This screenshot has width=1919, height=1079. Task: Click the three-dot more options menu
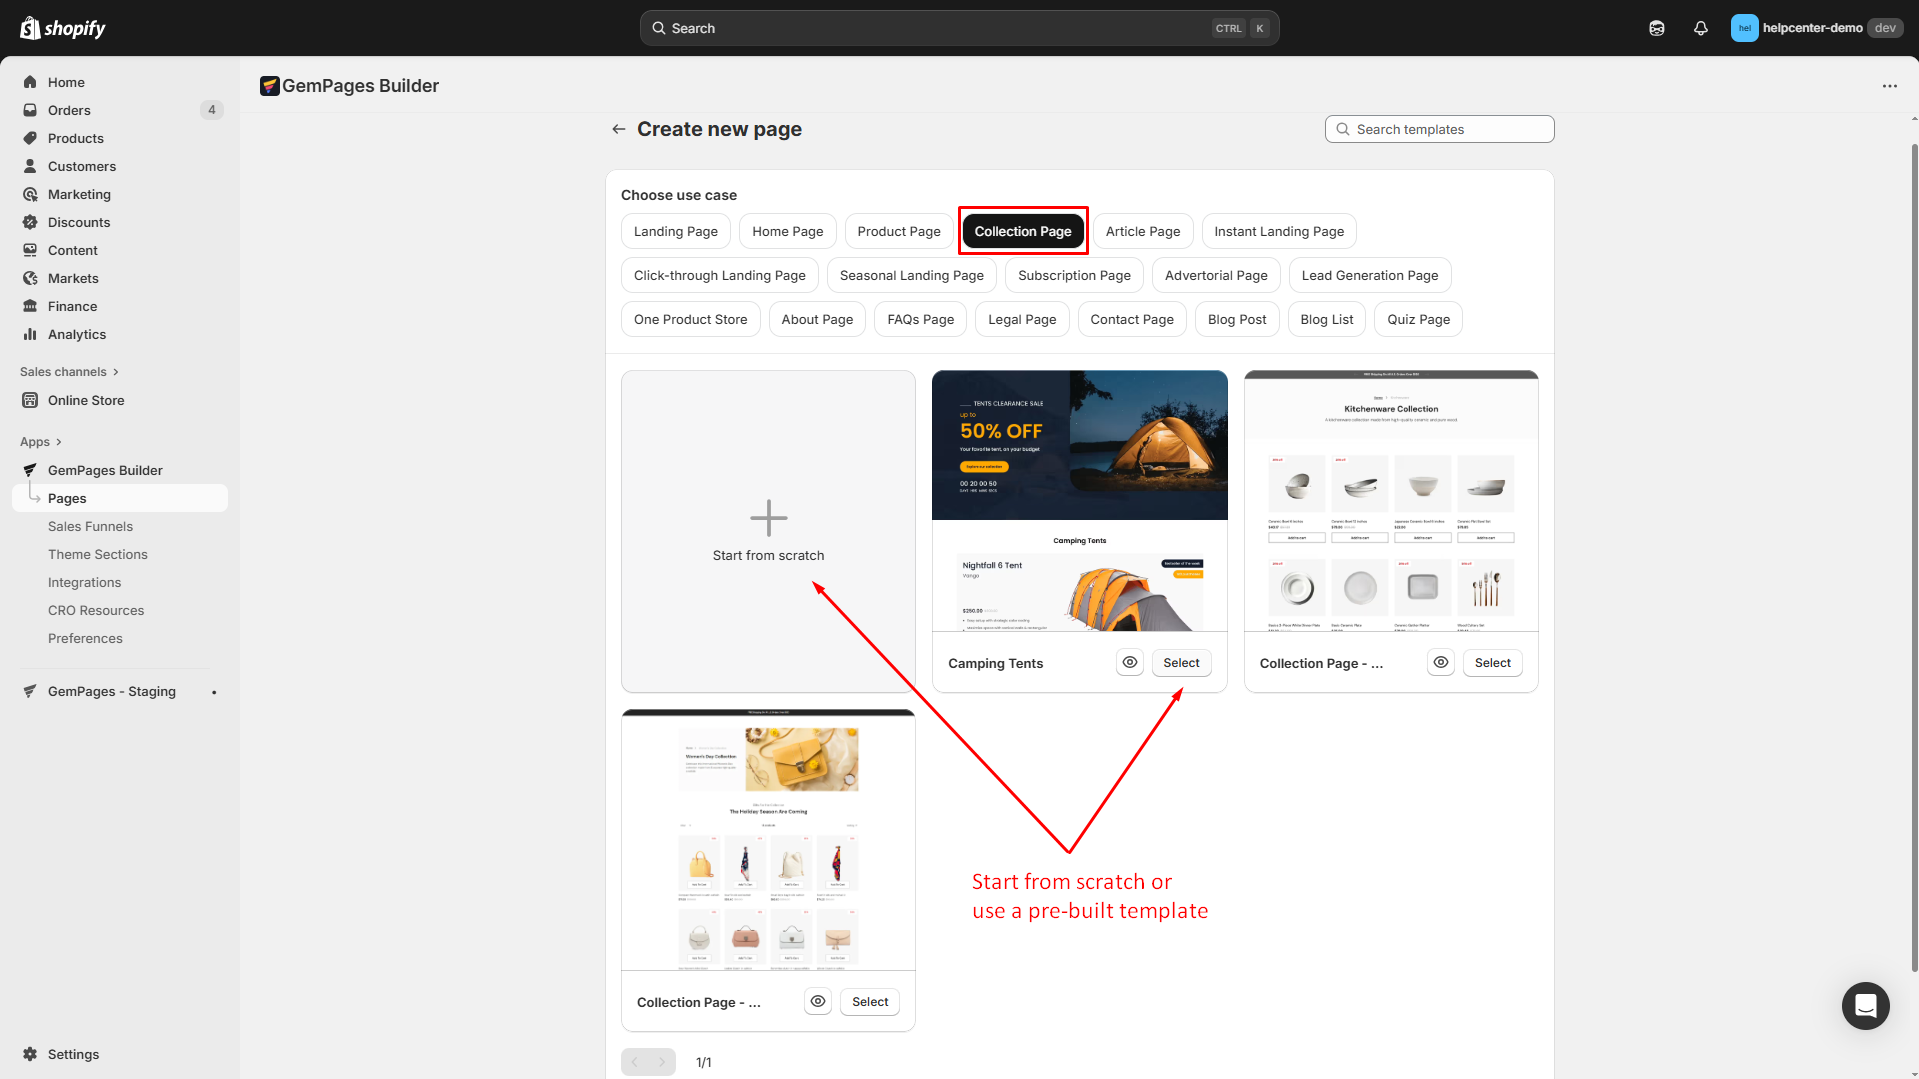point(1889,86)
